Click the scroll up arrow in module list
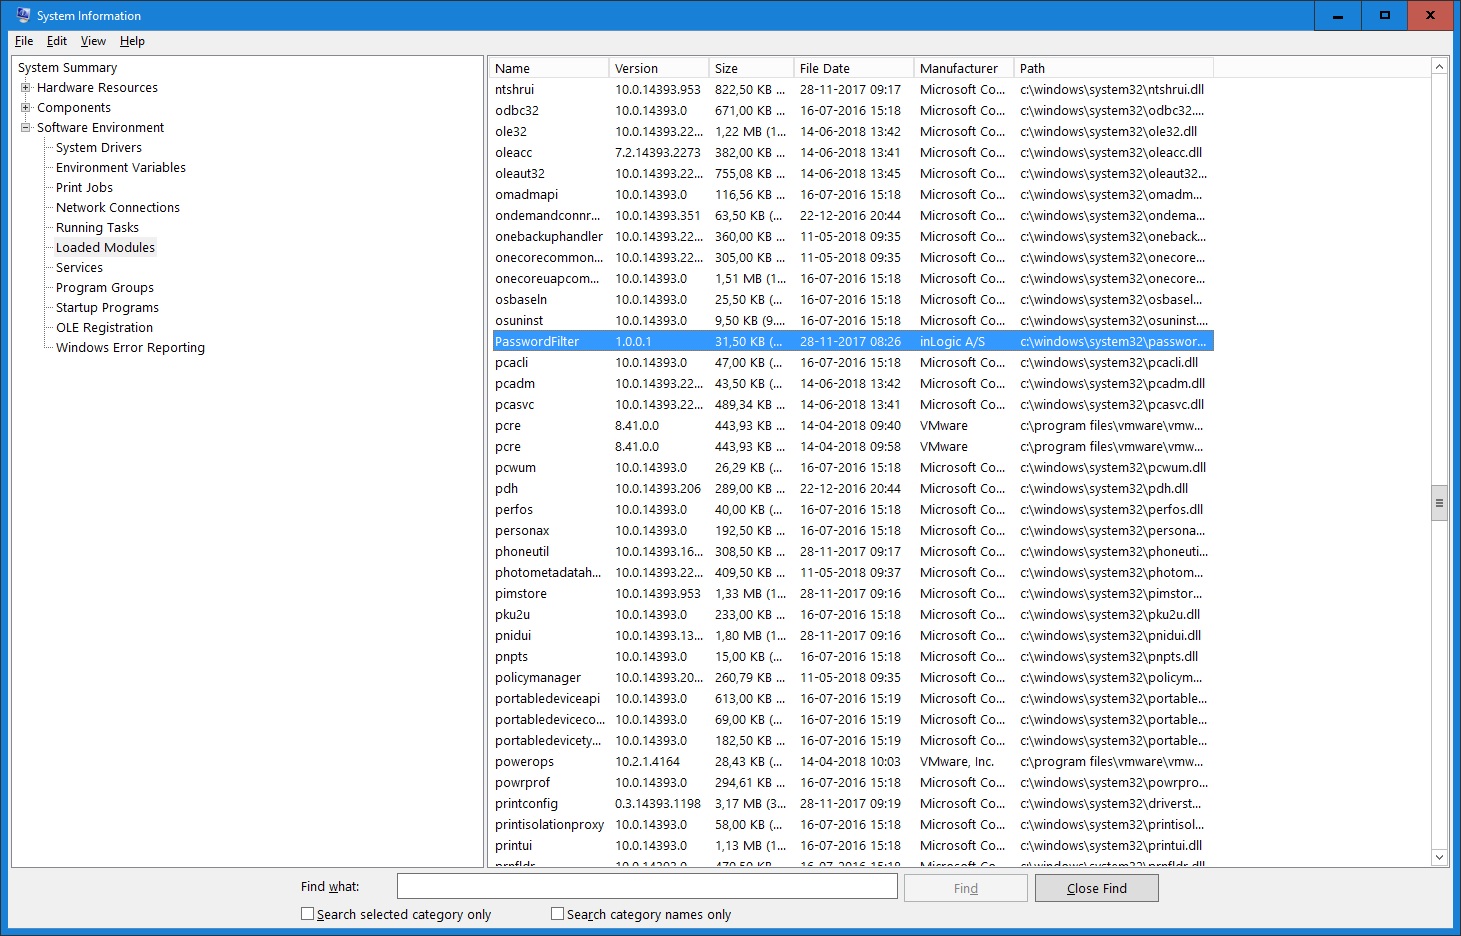Screen dimensions: 1461x936 pos(1440,67)
